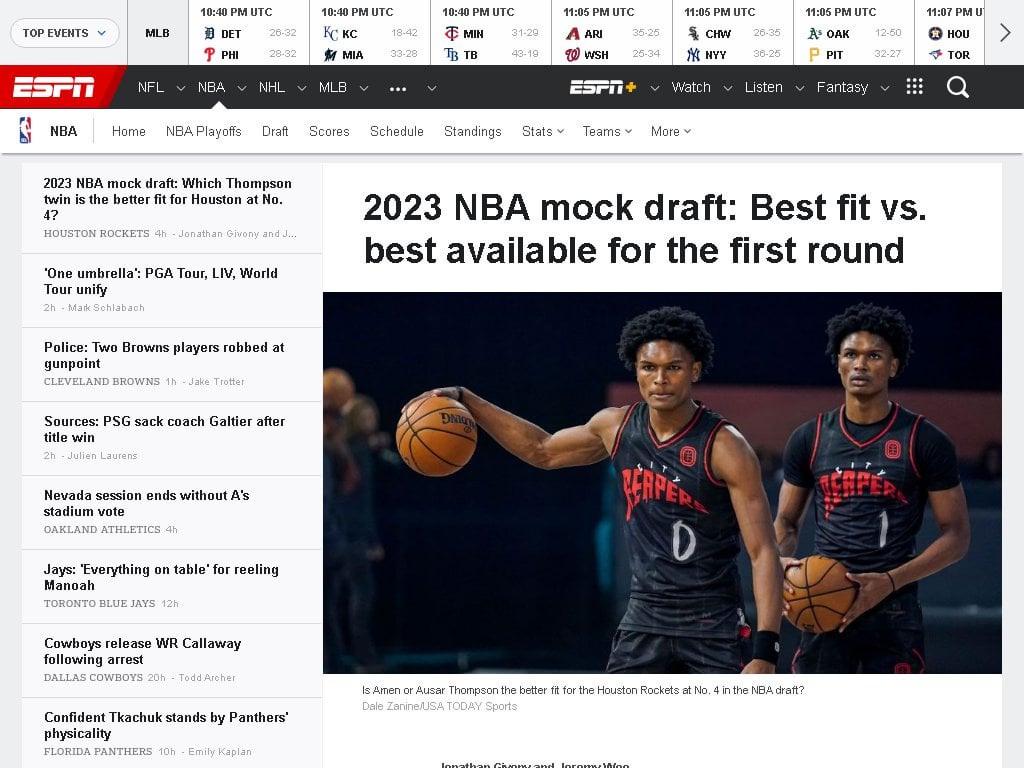
Task: Open the ARI vs WSH scoreboard game
Action: pyautogui.click(x=612, y=33)
